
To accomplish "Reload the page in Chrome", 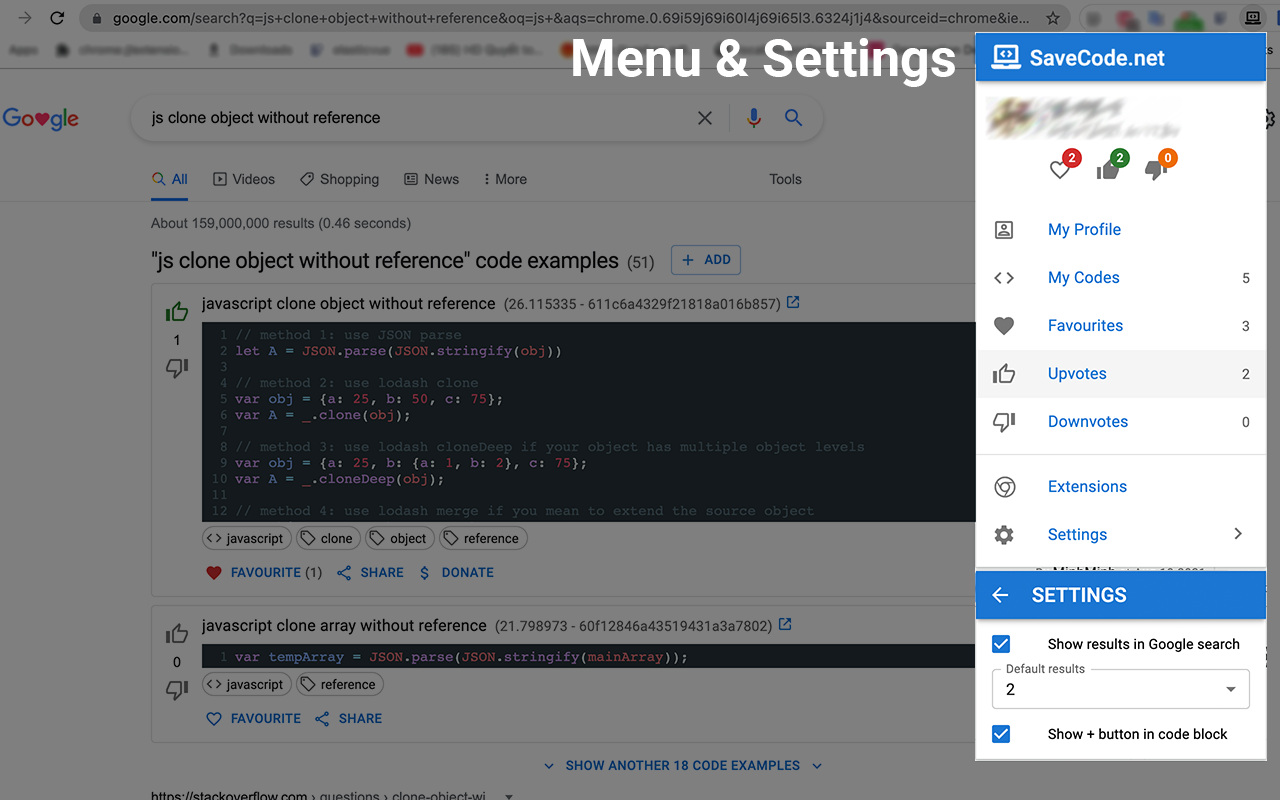I will pos(57,18).
